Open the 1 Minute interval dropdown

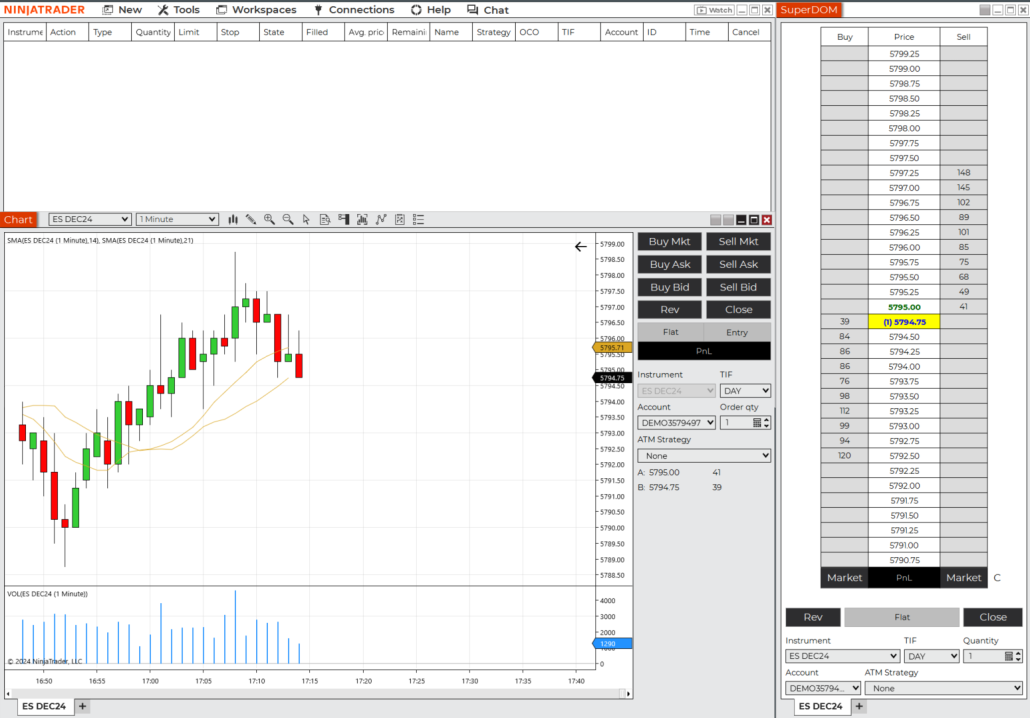(x=177, y=219)
